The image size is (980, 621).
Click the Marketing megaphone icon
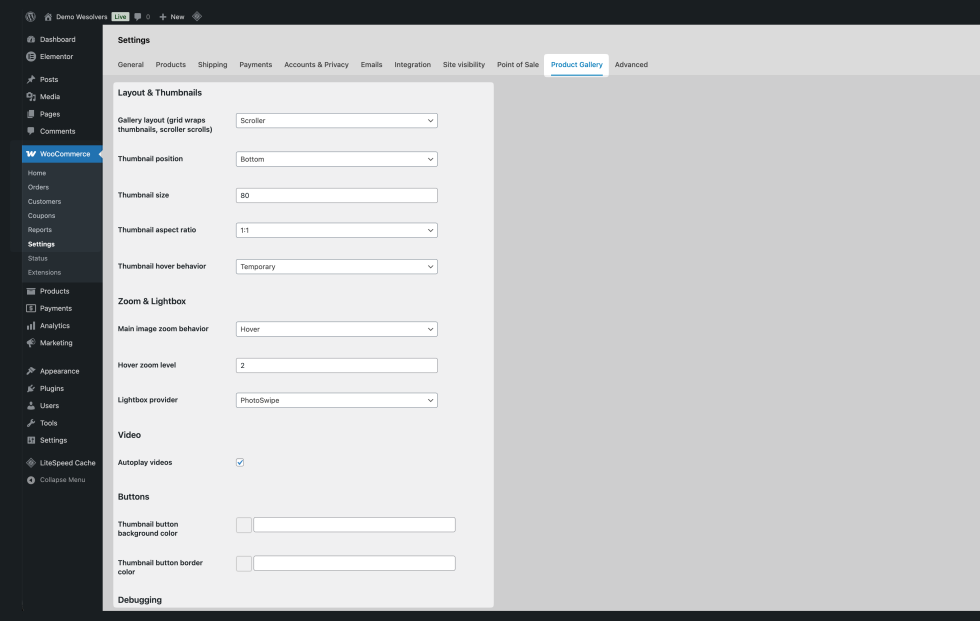[31, 343]
